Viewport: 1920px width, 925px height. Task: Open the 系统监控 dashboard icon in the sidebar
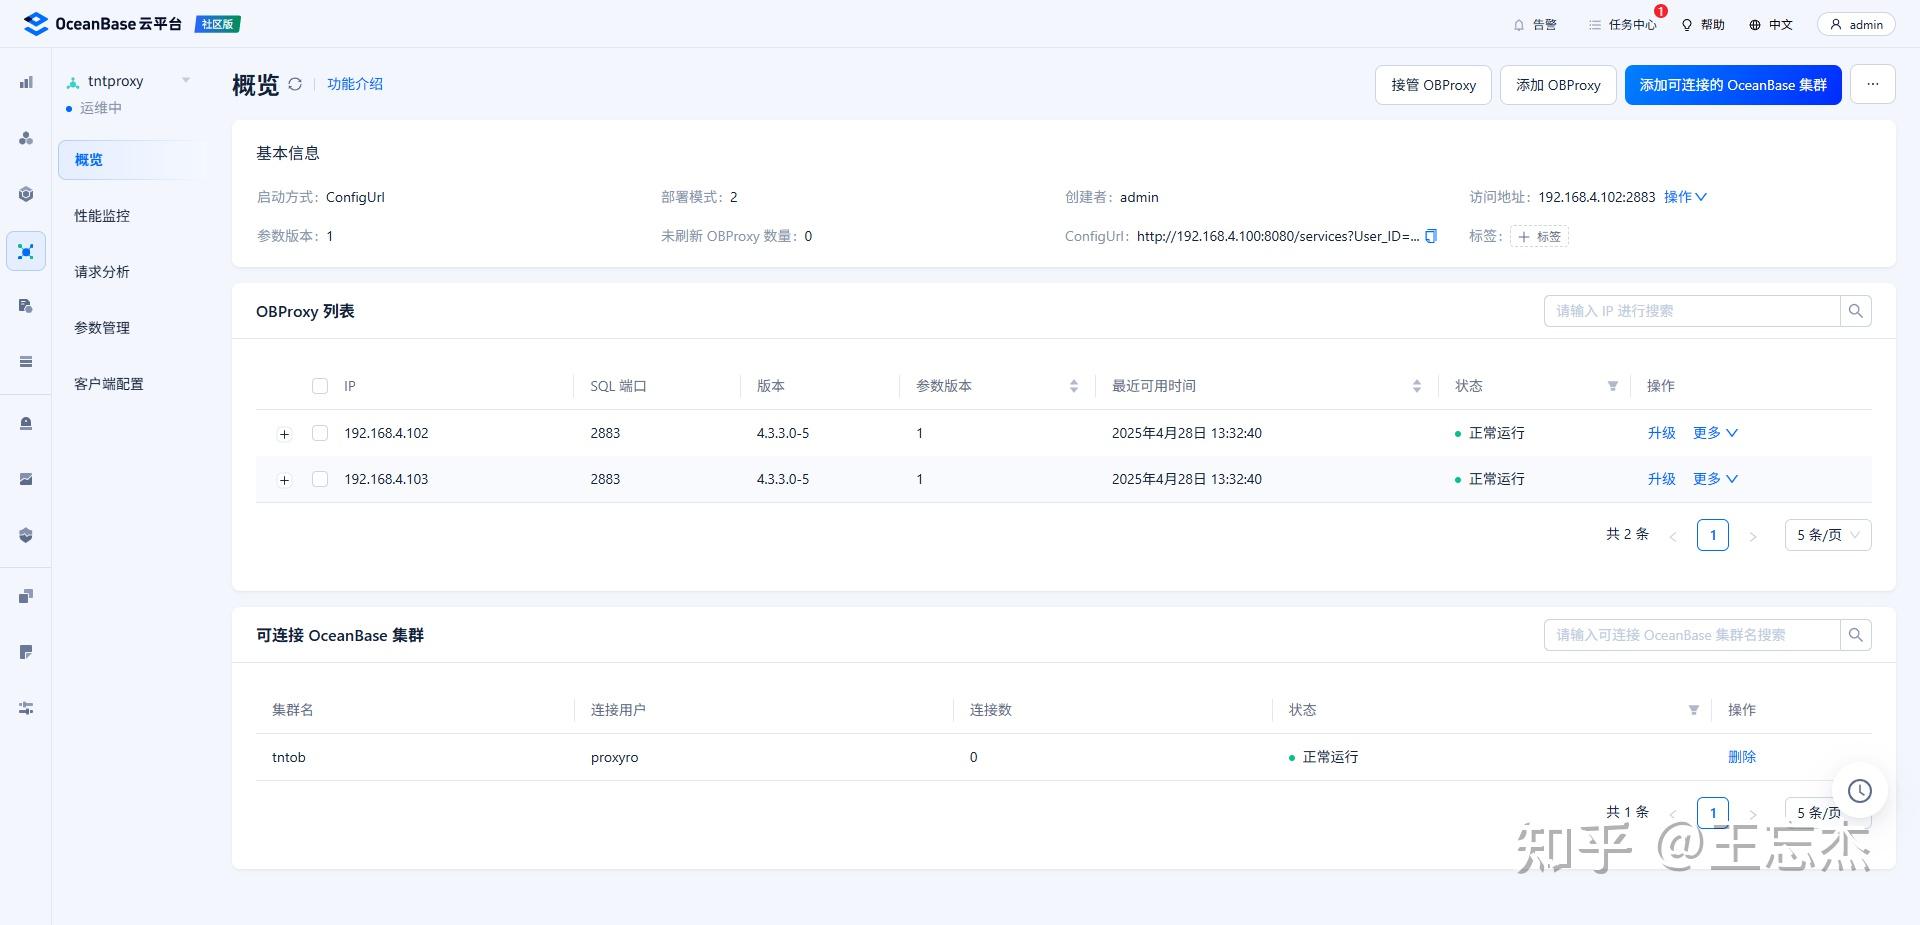[x=26, y=82]
